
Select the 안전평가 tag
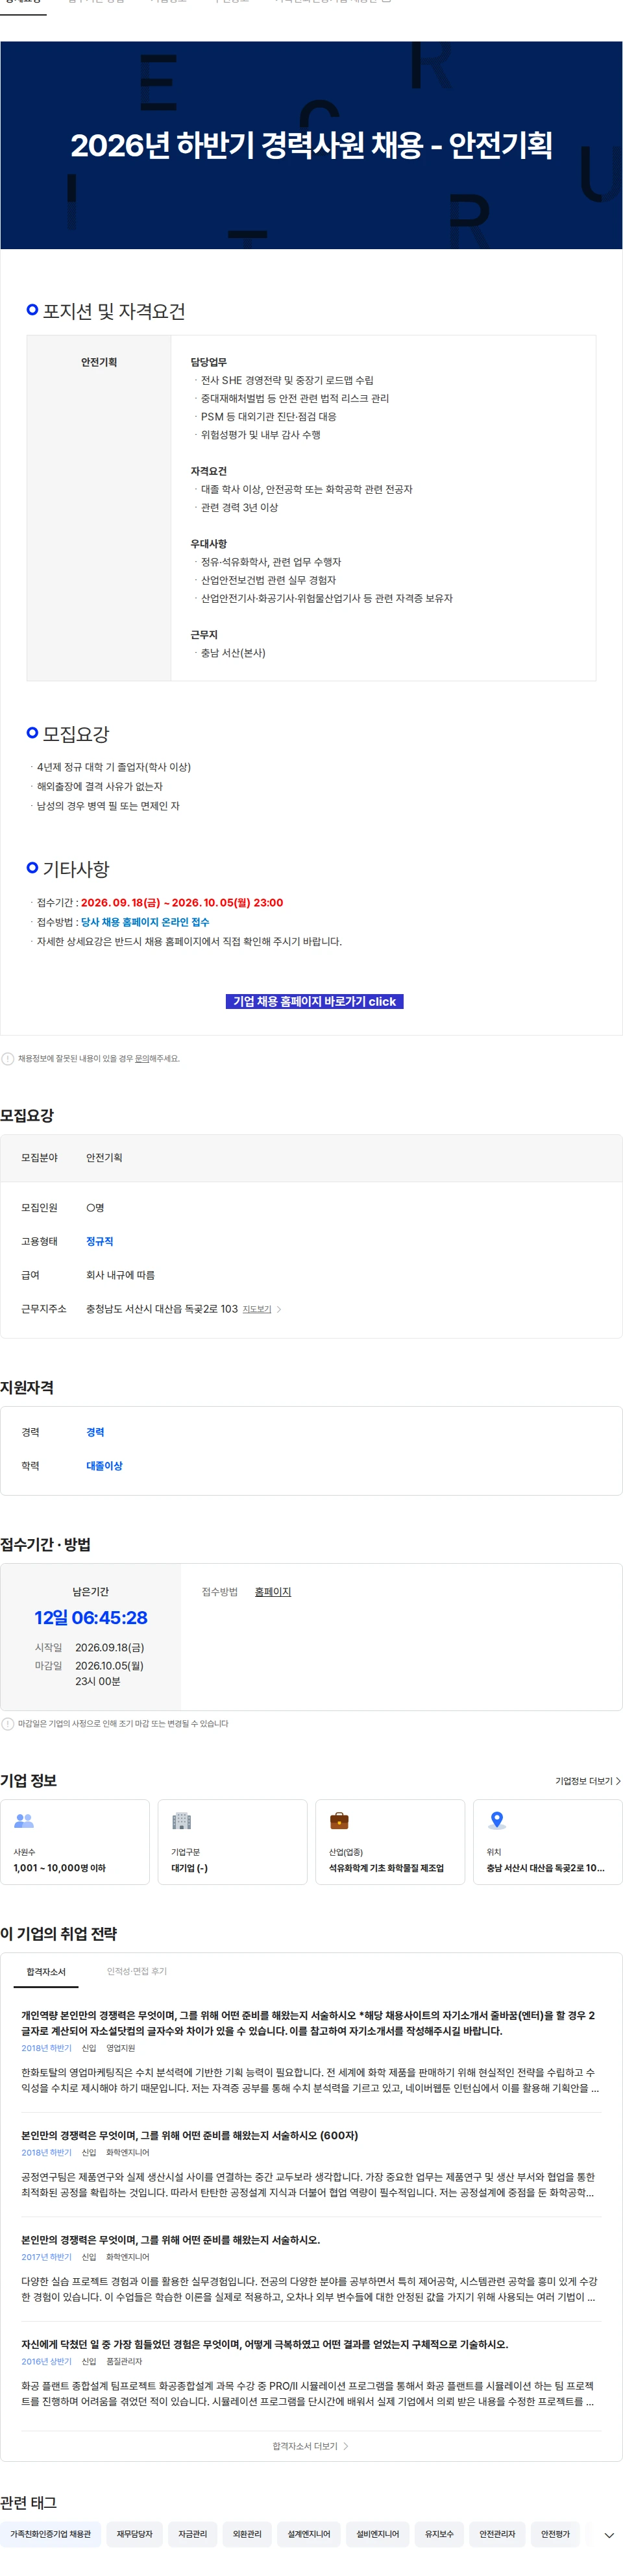tap(555, 2534)
